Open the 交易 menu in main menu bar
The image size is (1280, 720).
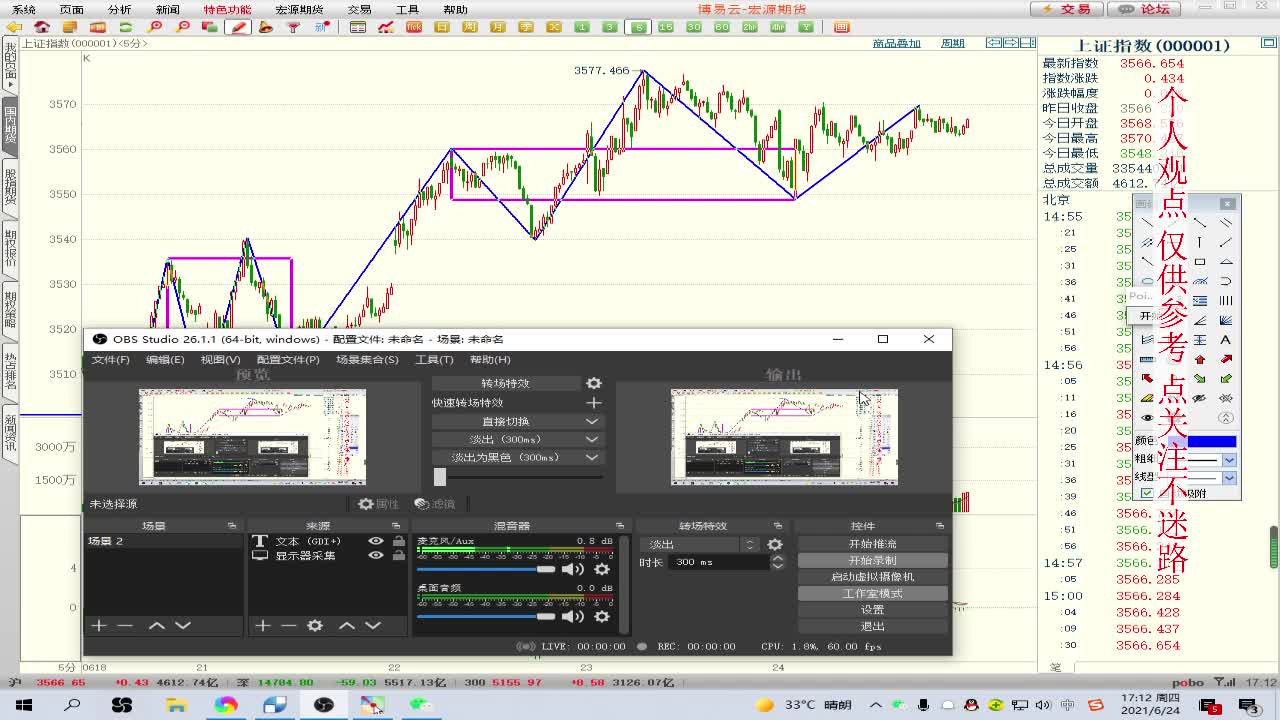tap(359, 9)
